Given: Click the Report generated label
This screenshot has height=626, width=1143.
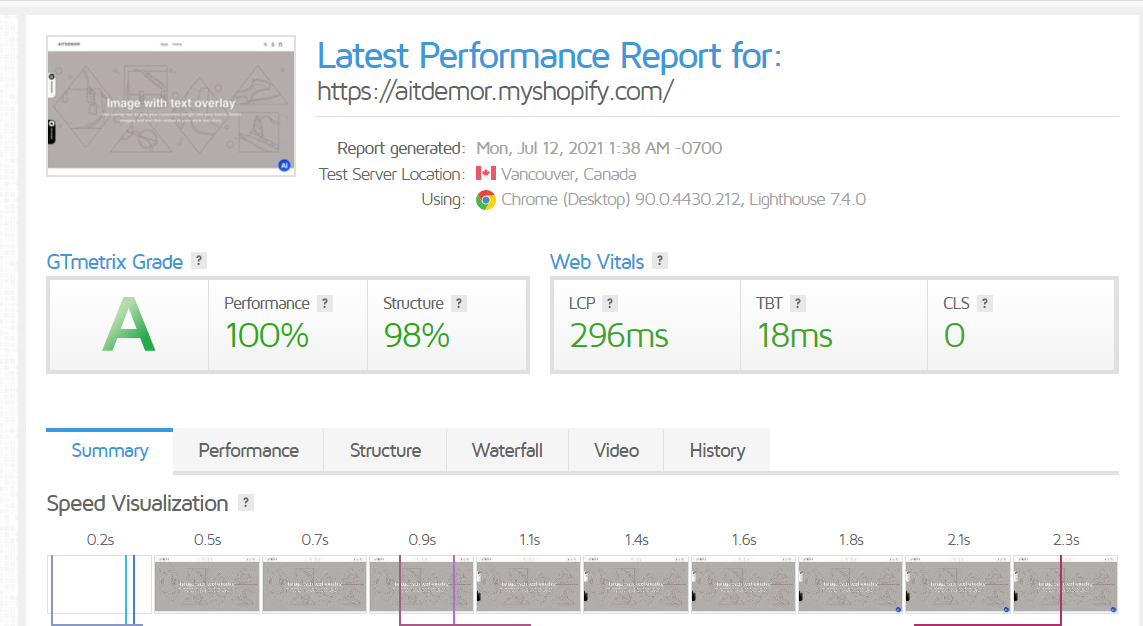Looking at the screenshot, I should (401, 148).
